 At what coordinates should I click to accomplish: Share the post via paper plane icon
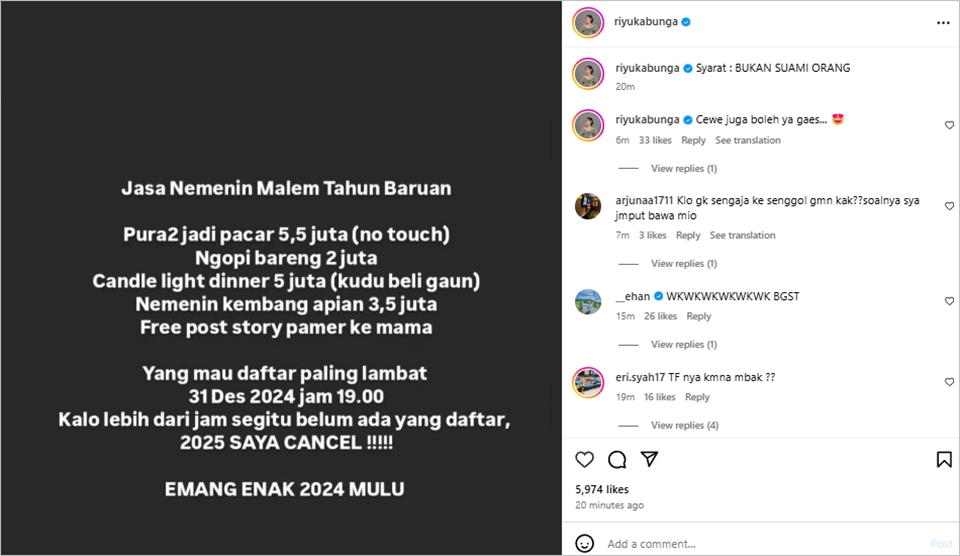[650, 459]
